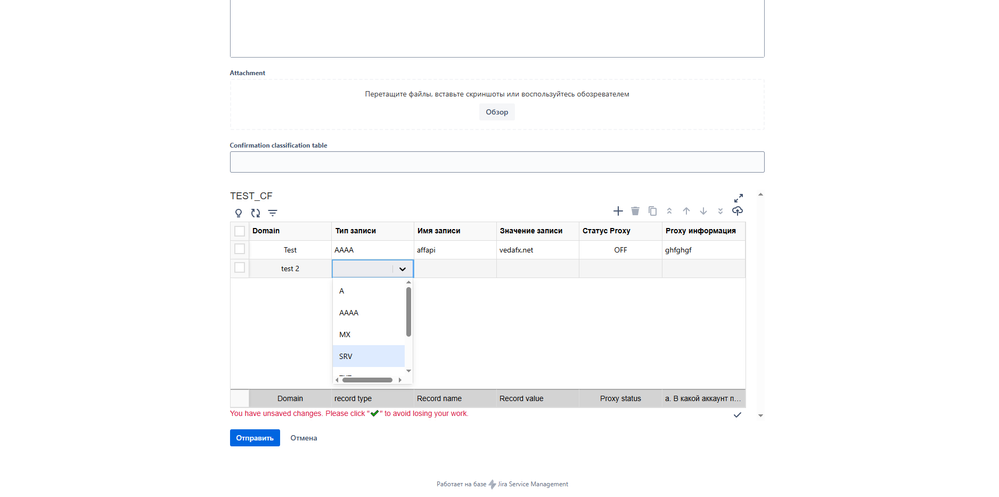The width and height of the screenshot is (999, 497).
Task: Click the refresh table icon
Action: point(255,213)
